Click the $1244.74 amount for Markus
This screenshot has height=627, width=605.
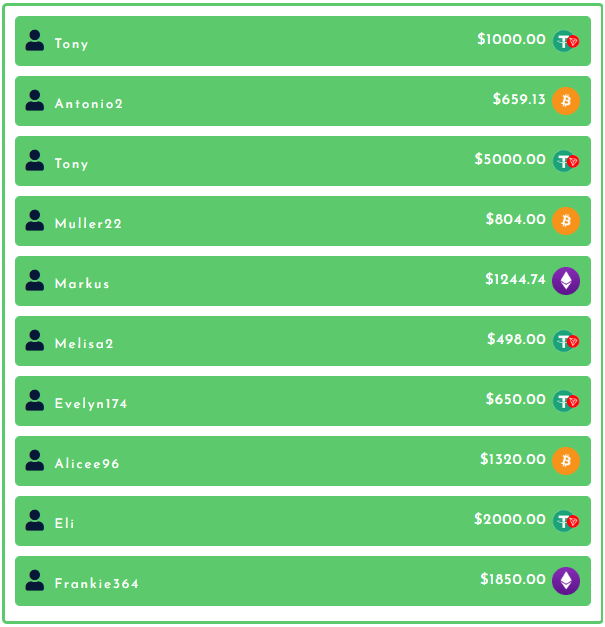click(x=515, y=280)
